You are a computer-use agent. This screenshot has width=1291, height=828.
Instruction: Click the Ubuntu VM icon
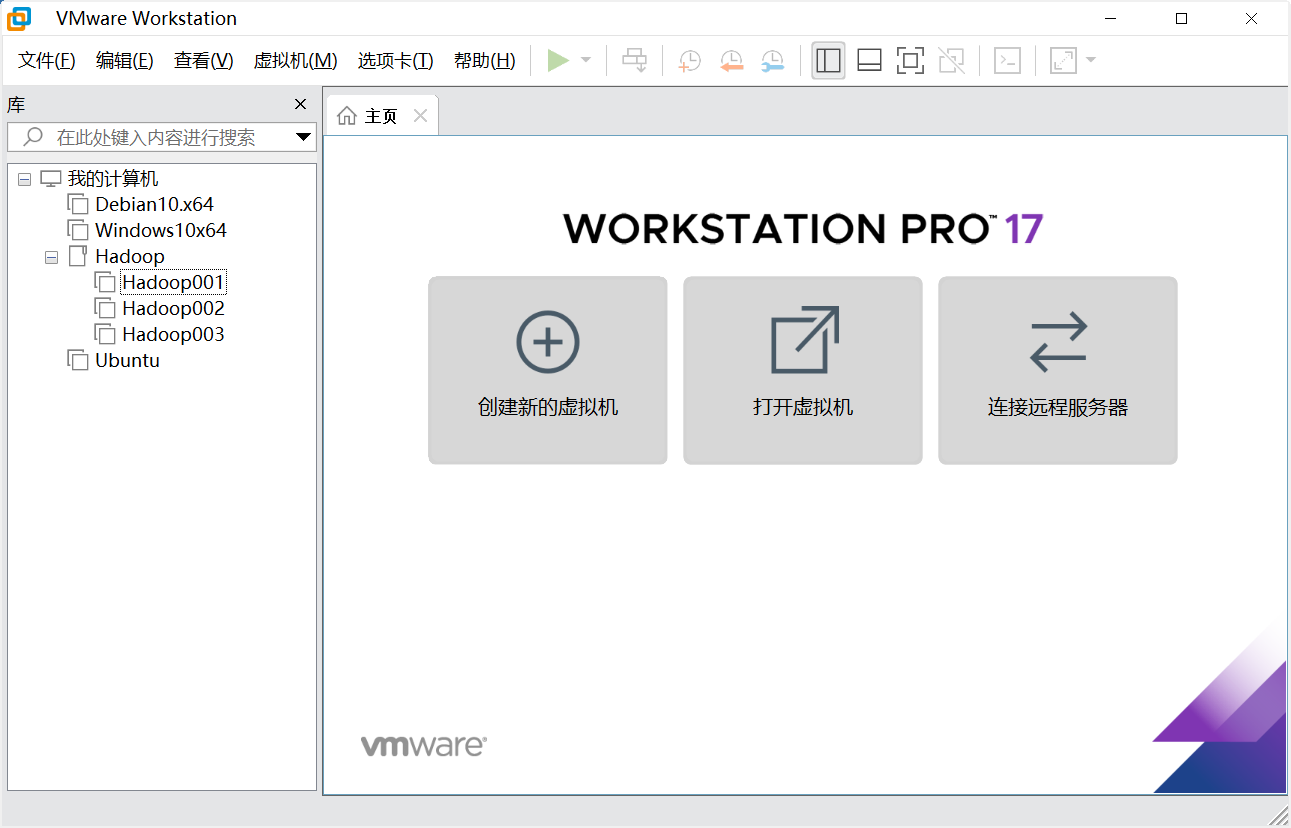(78, 360)
